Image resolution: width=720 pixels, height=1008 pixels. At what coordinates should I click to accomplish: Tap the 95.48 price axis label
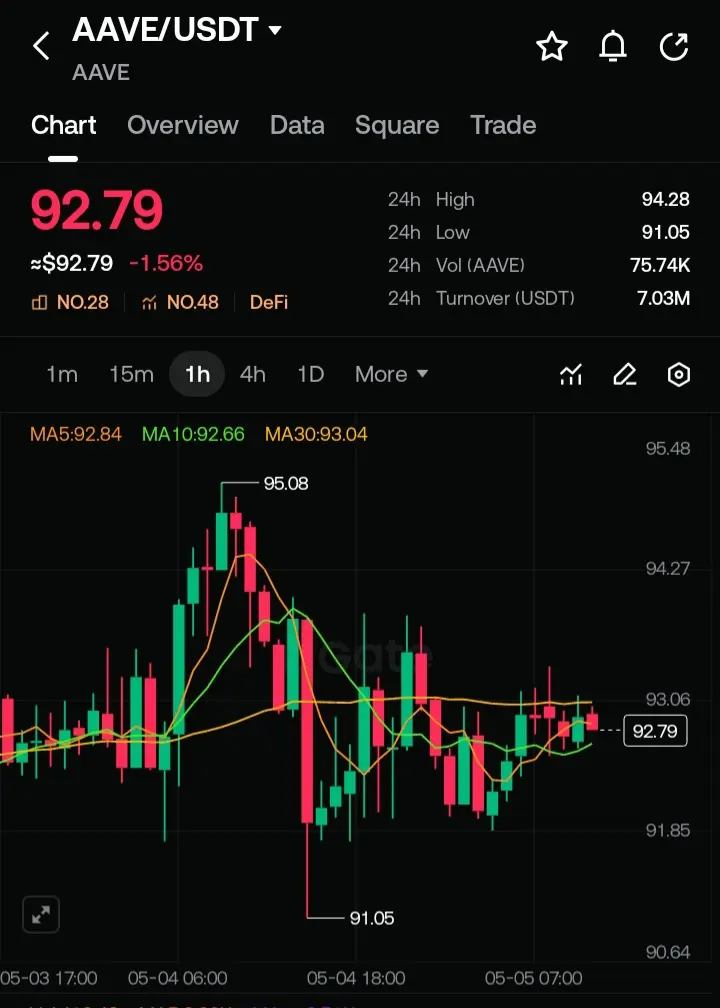click(x=668, y=448)
